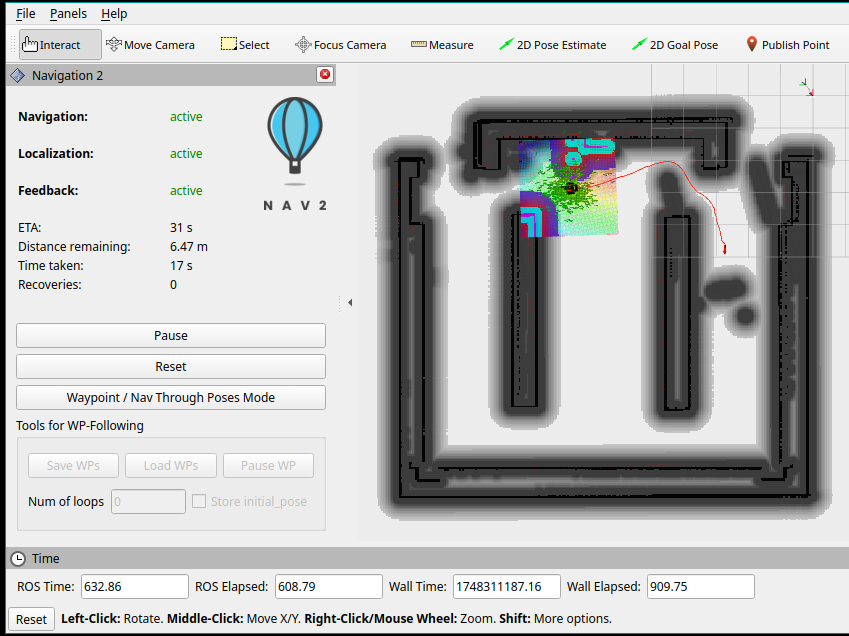This screenshot has height=636, width=849.
Task: Collapse the left panel with the arrow handle
Action: tap(350, 302)
